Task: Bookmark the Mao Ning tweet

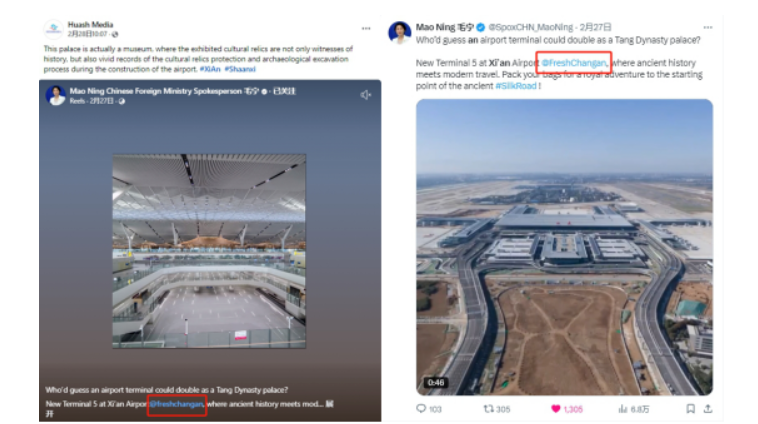Action: point(689,408)
